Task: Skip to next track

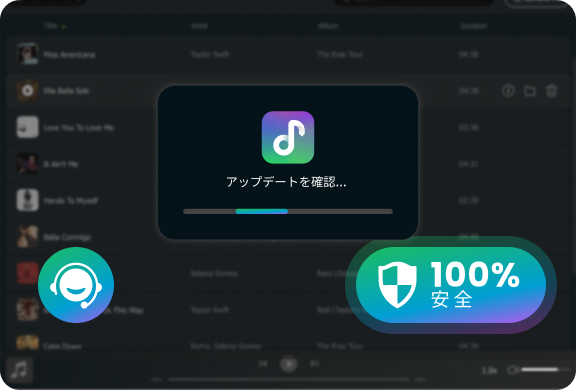Action: tap(314, 364)
